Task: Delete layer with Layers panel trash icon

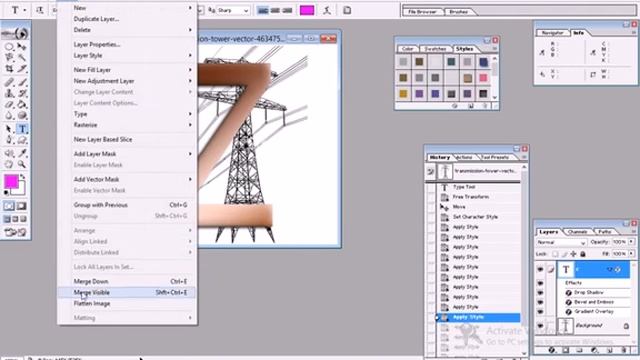Action: coord(624,350)
